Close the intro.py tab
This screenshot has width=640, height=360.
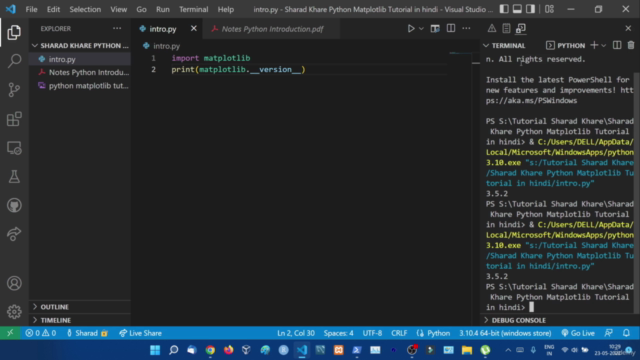(x=193, y=29)
